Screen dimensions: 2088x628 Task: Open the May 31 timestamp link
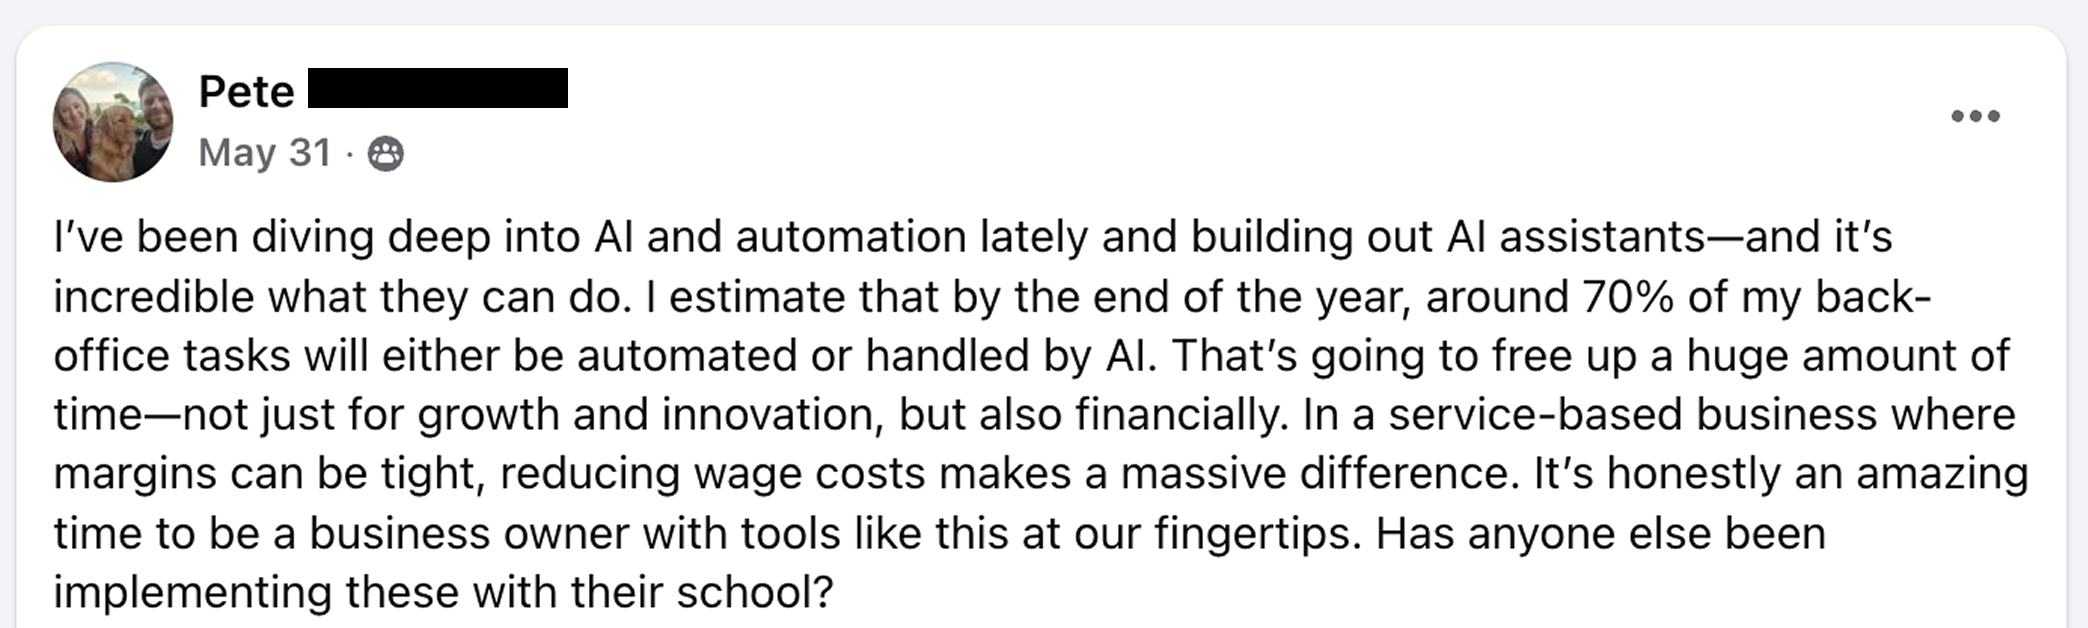click(x=265, y=153)
